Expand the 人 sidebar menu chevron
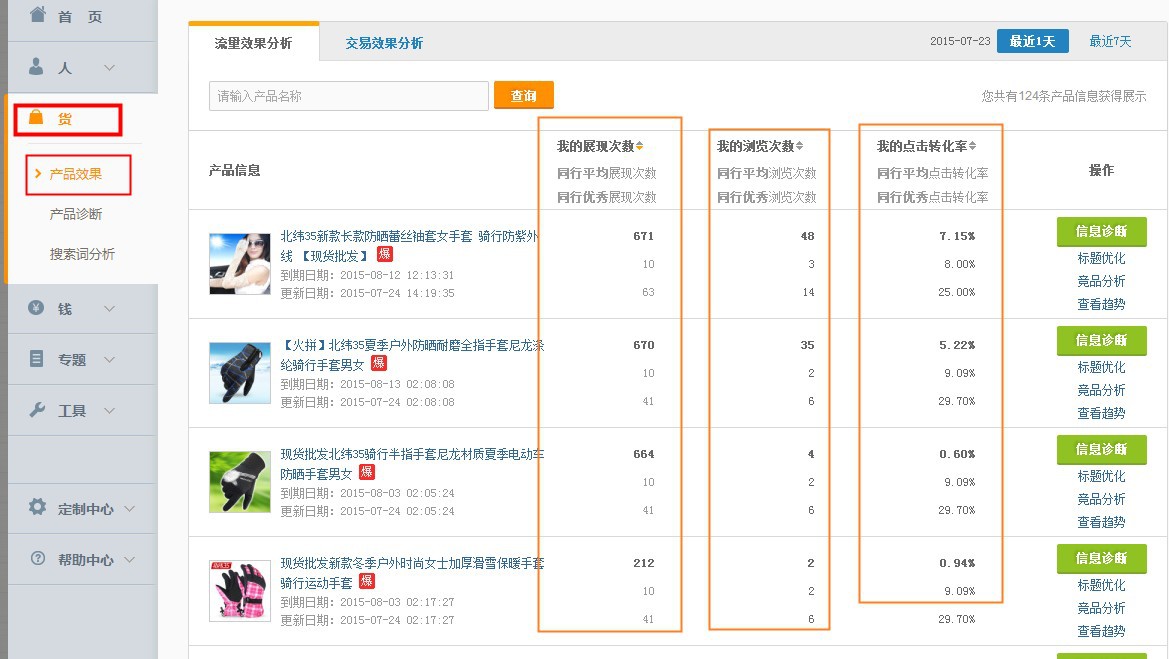 (x=110, y=68)
